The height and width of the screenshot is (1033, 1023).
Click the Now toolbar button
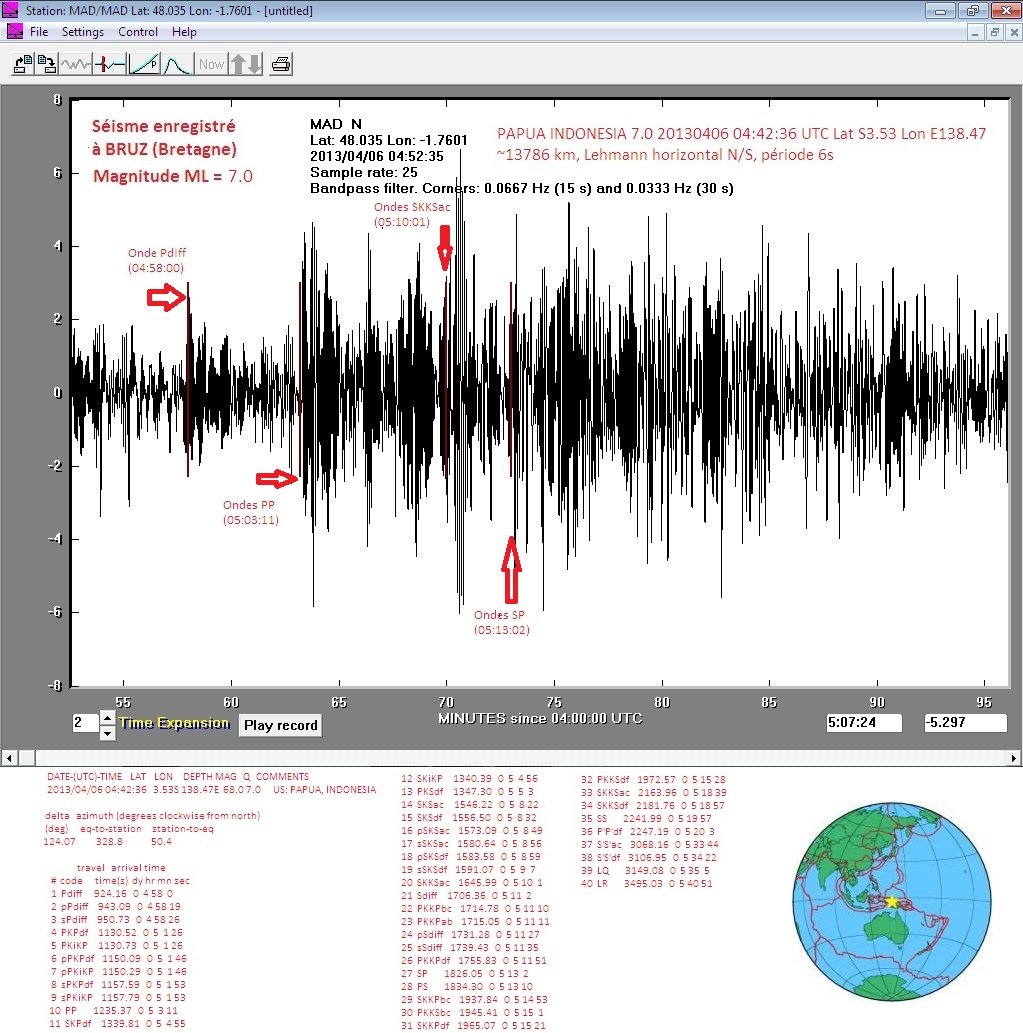click(x=211, y=65)
